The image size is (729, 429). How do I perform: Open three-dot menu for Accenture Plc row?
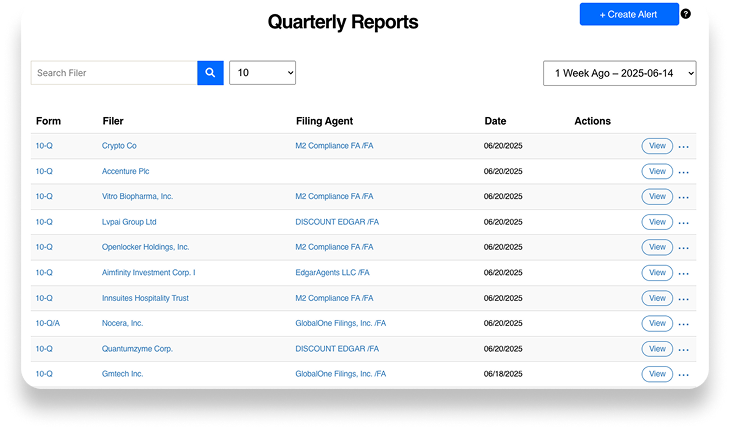[x=684, y=172]
